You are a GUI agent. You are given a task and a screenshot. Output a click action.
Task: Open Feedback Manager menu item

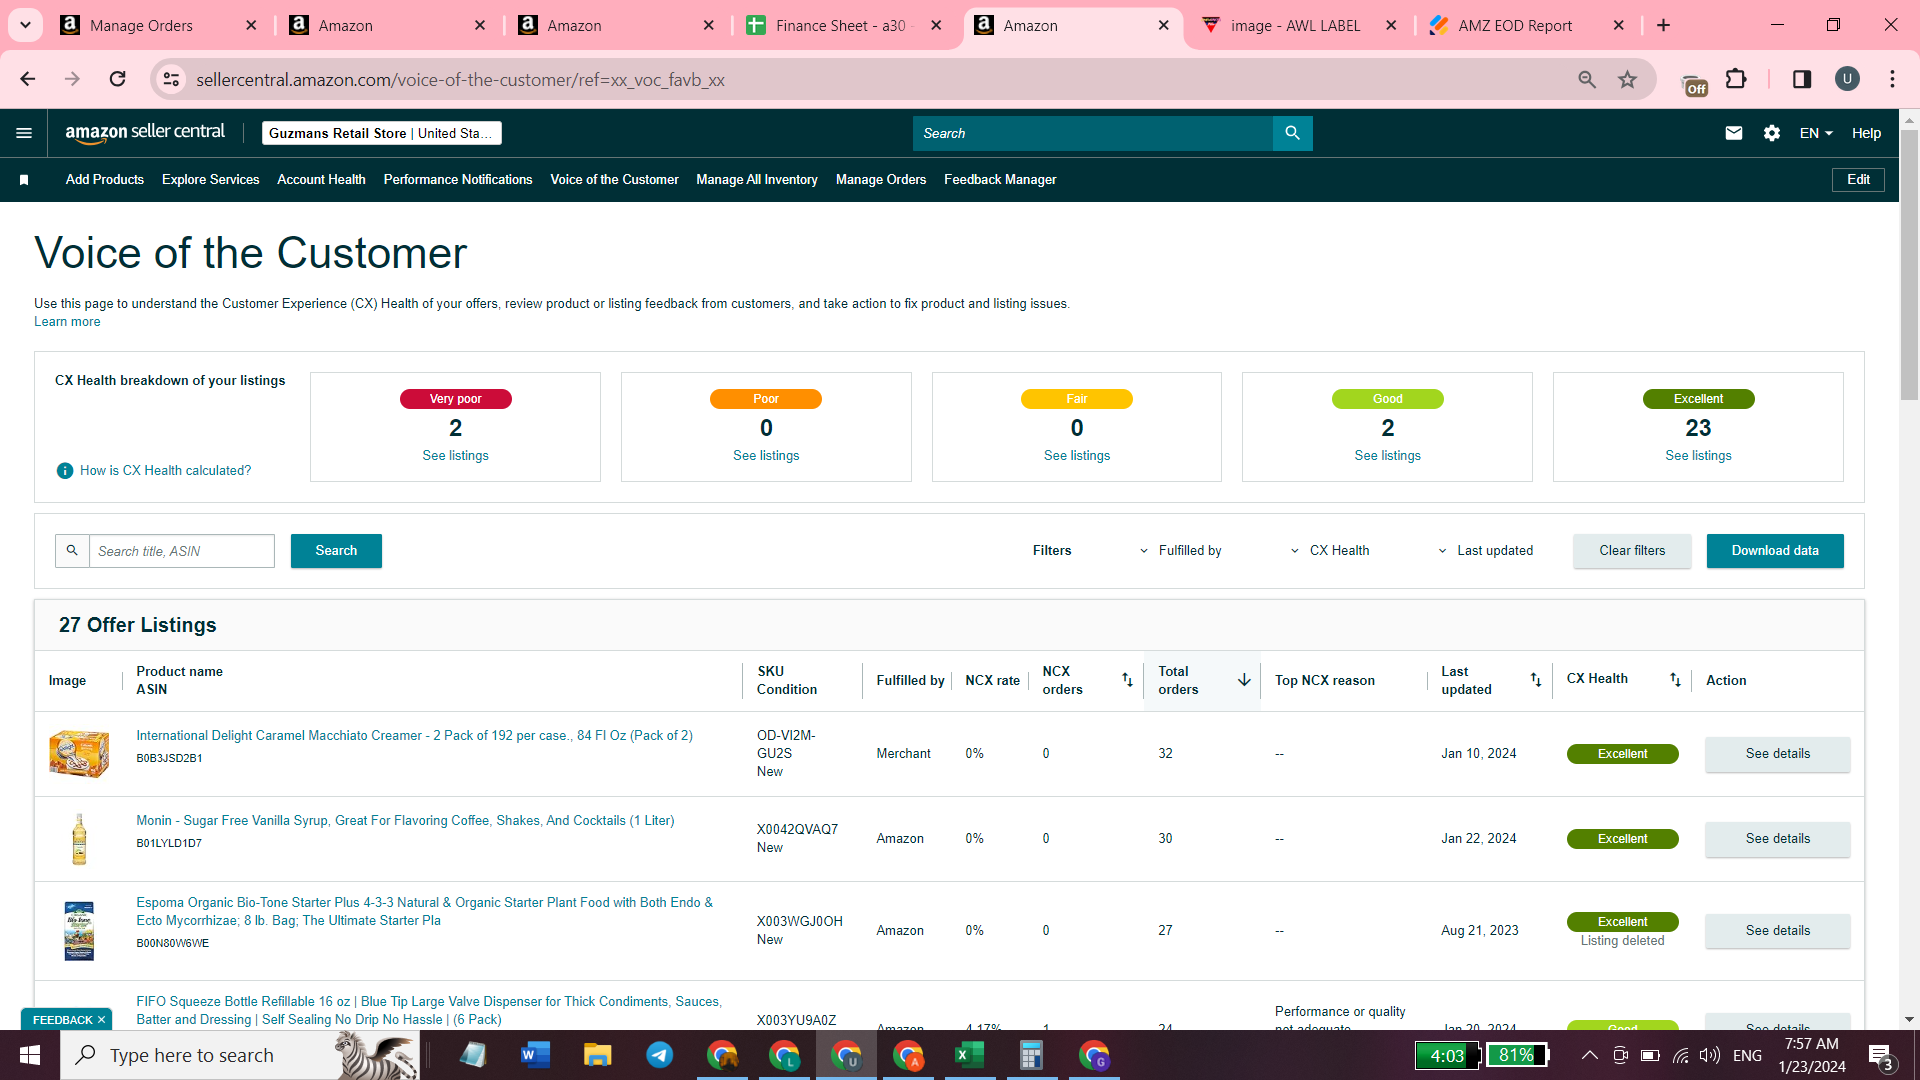1000,180
